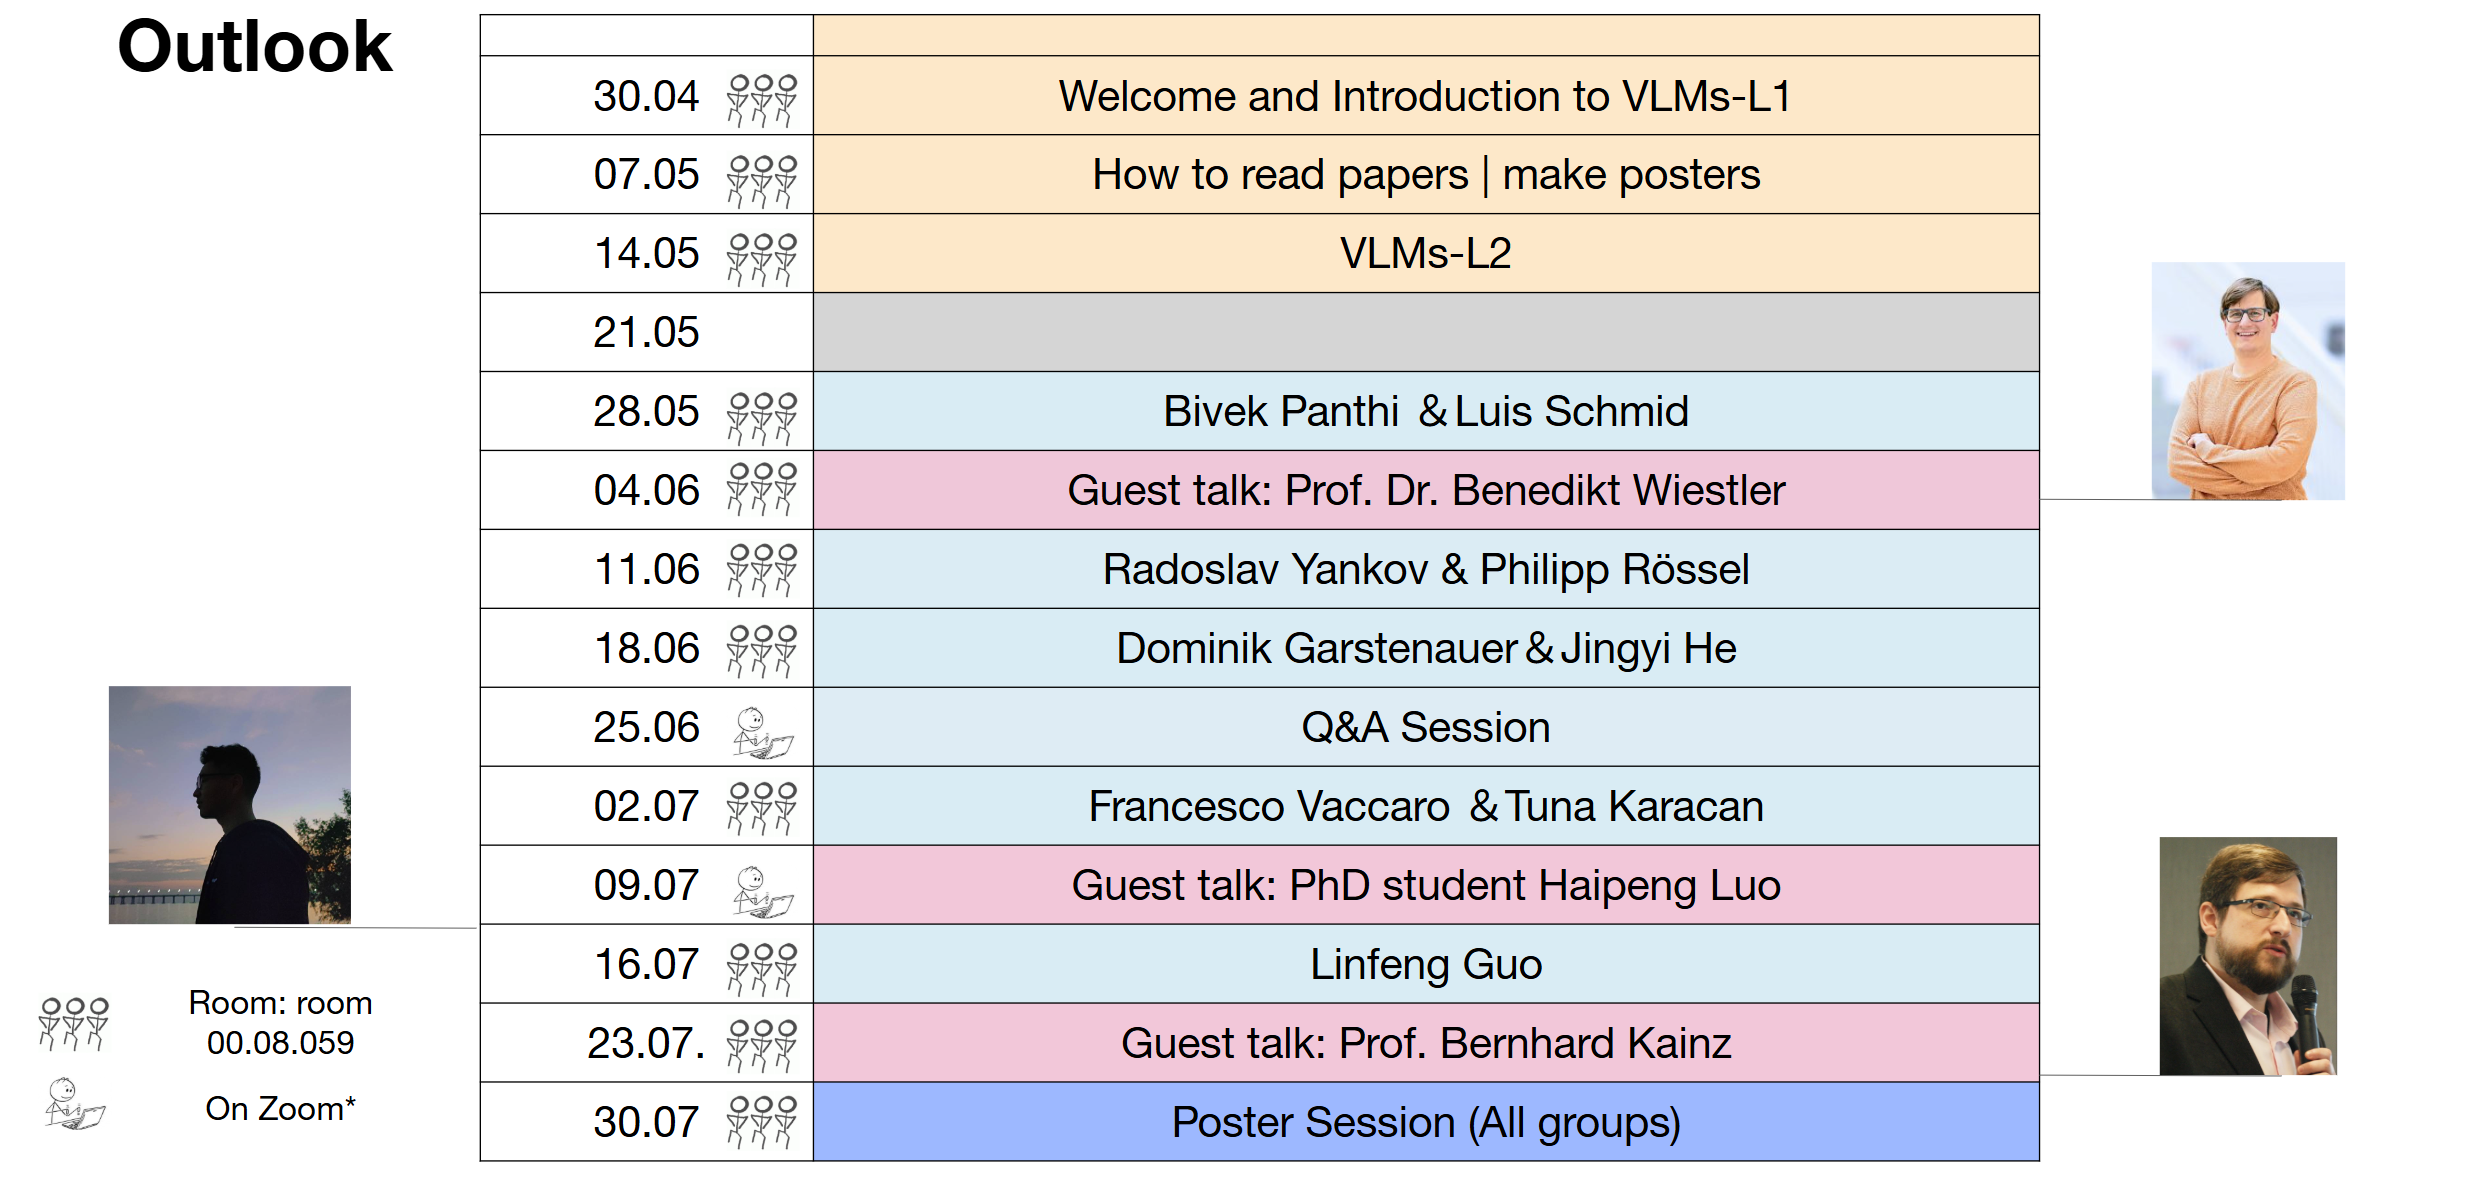Click the photo of bearded man with microphone
The height and width of the screenshot is (1183, 2482).
2248,956
